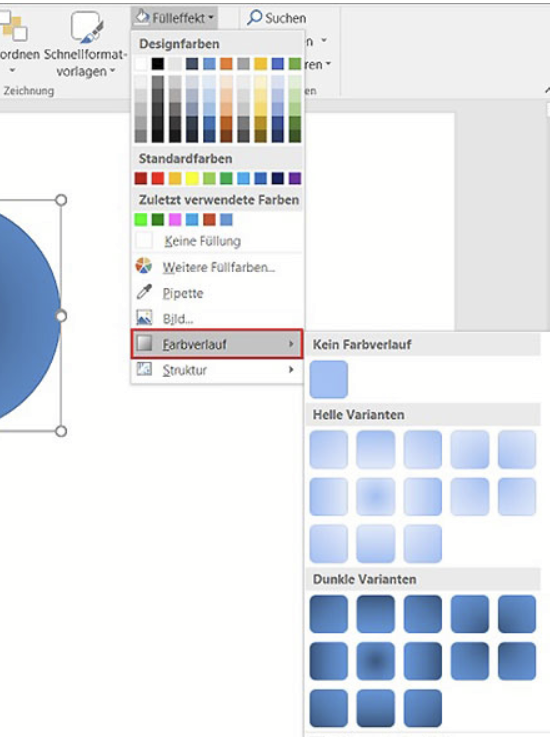Image resolution: width=550 pixels, height=737 pixels.
Task: Pick dark red in Standardfarben
Action: tap(141, 178)
